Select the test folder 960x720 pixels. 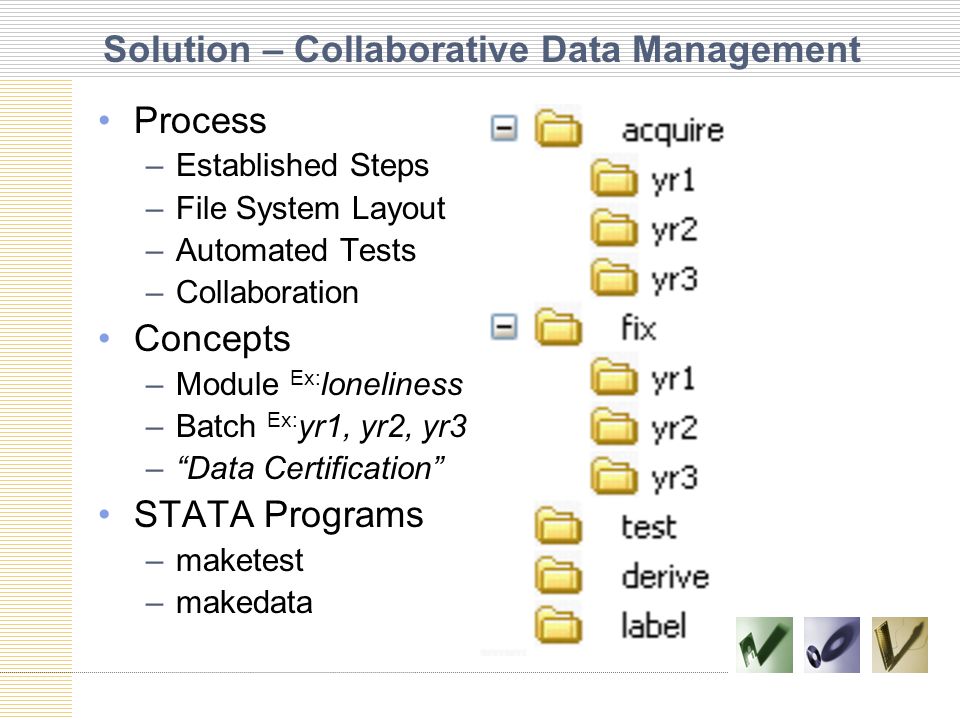606,526
